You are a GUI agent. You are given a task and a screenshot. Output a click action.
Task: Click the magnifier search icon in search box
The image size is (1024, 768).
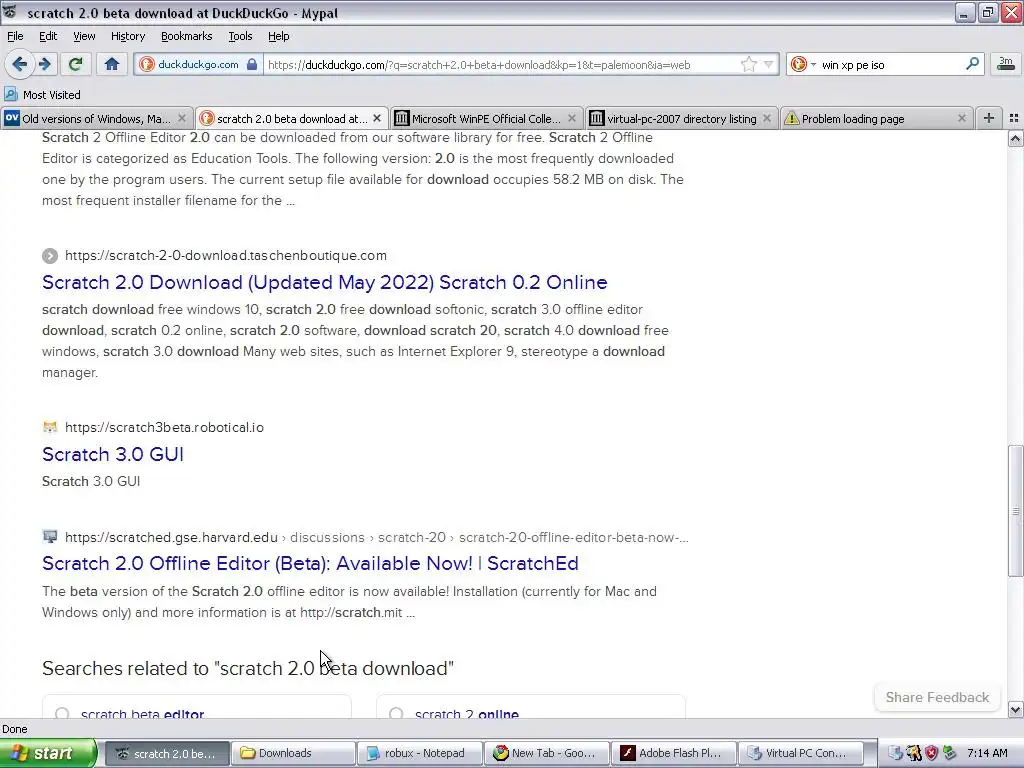coord(972,64)
